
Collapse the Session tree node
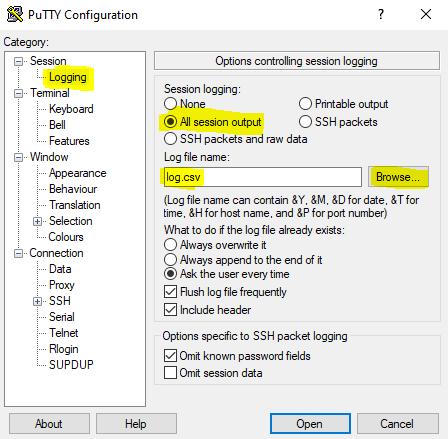18,61
